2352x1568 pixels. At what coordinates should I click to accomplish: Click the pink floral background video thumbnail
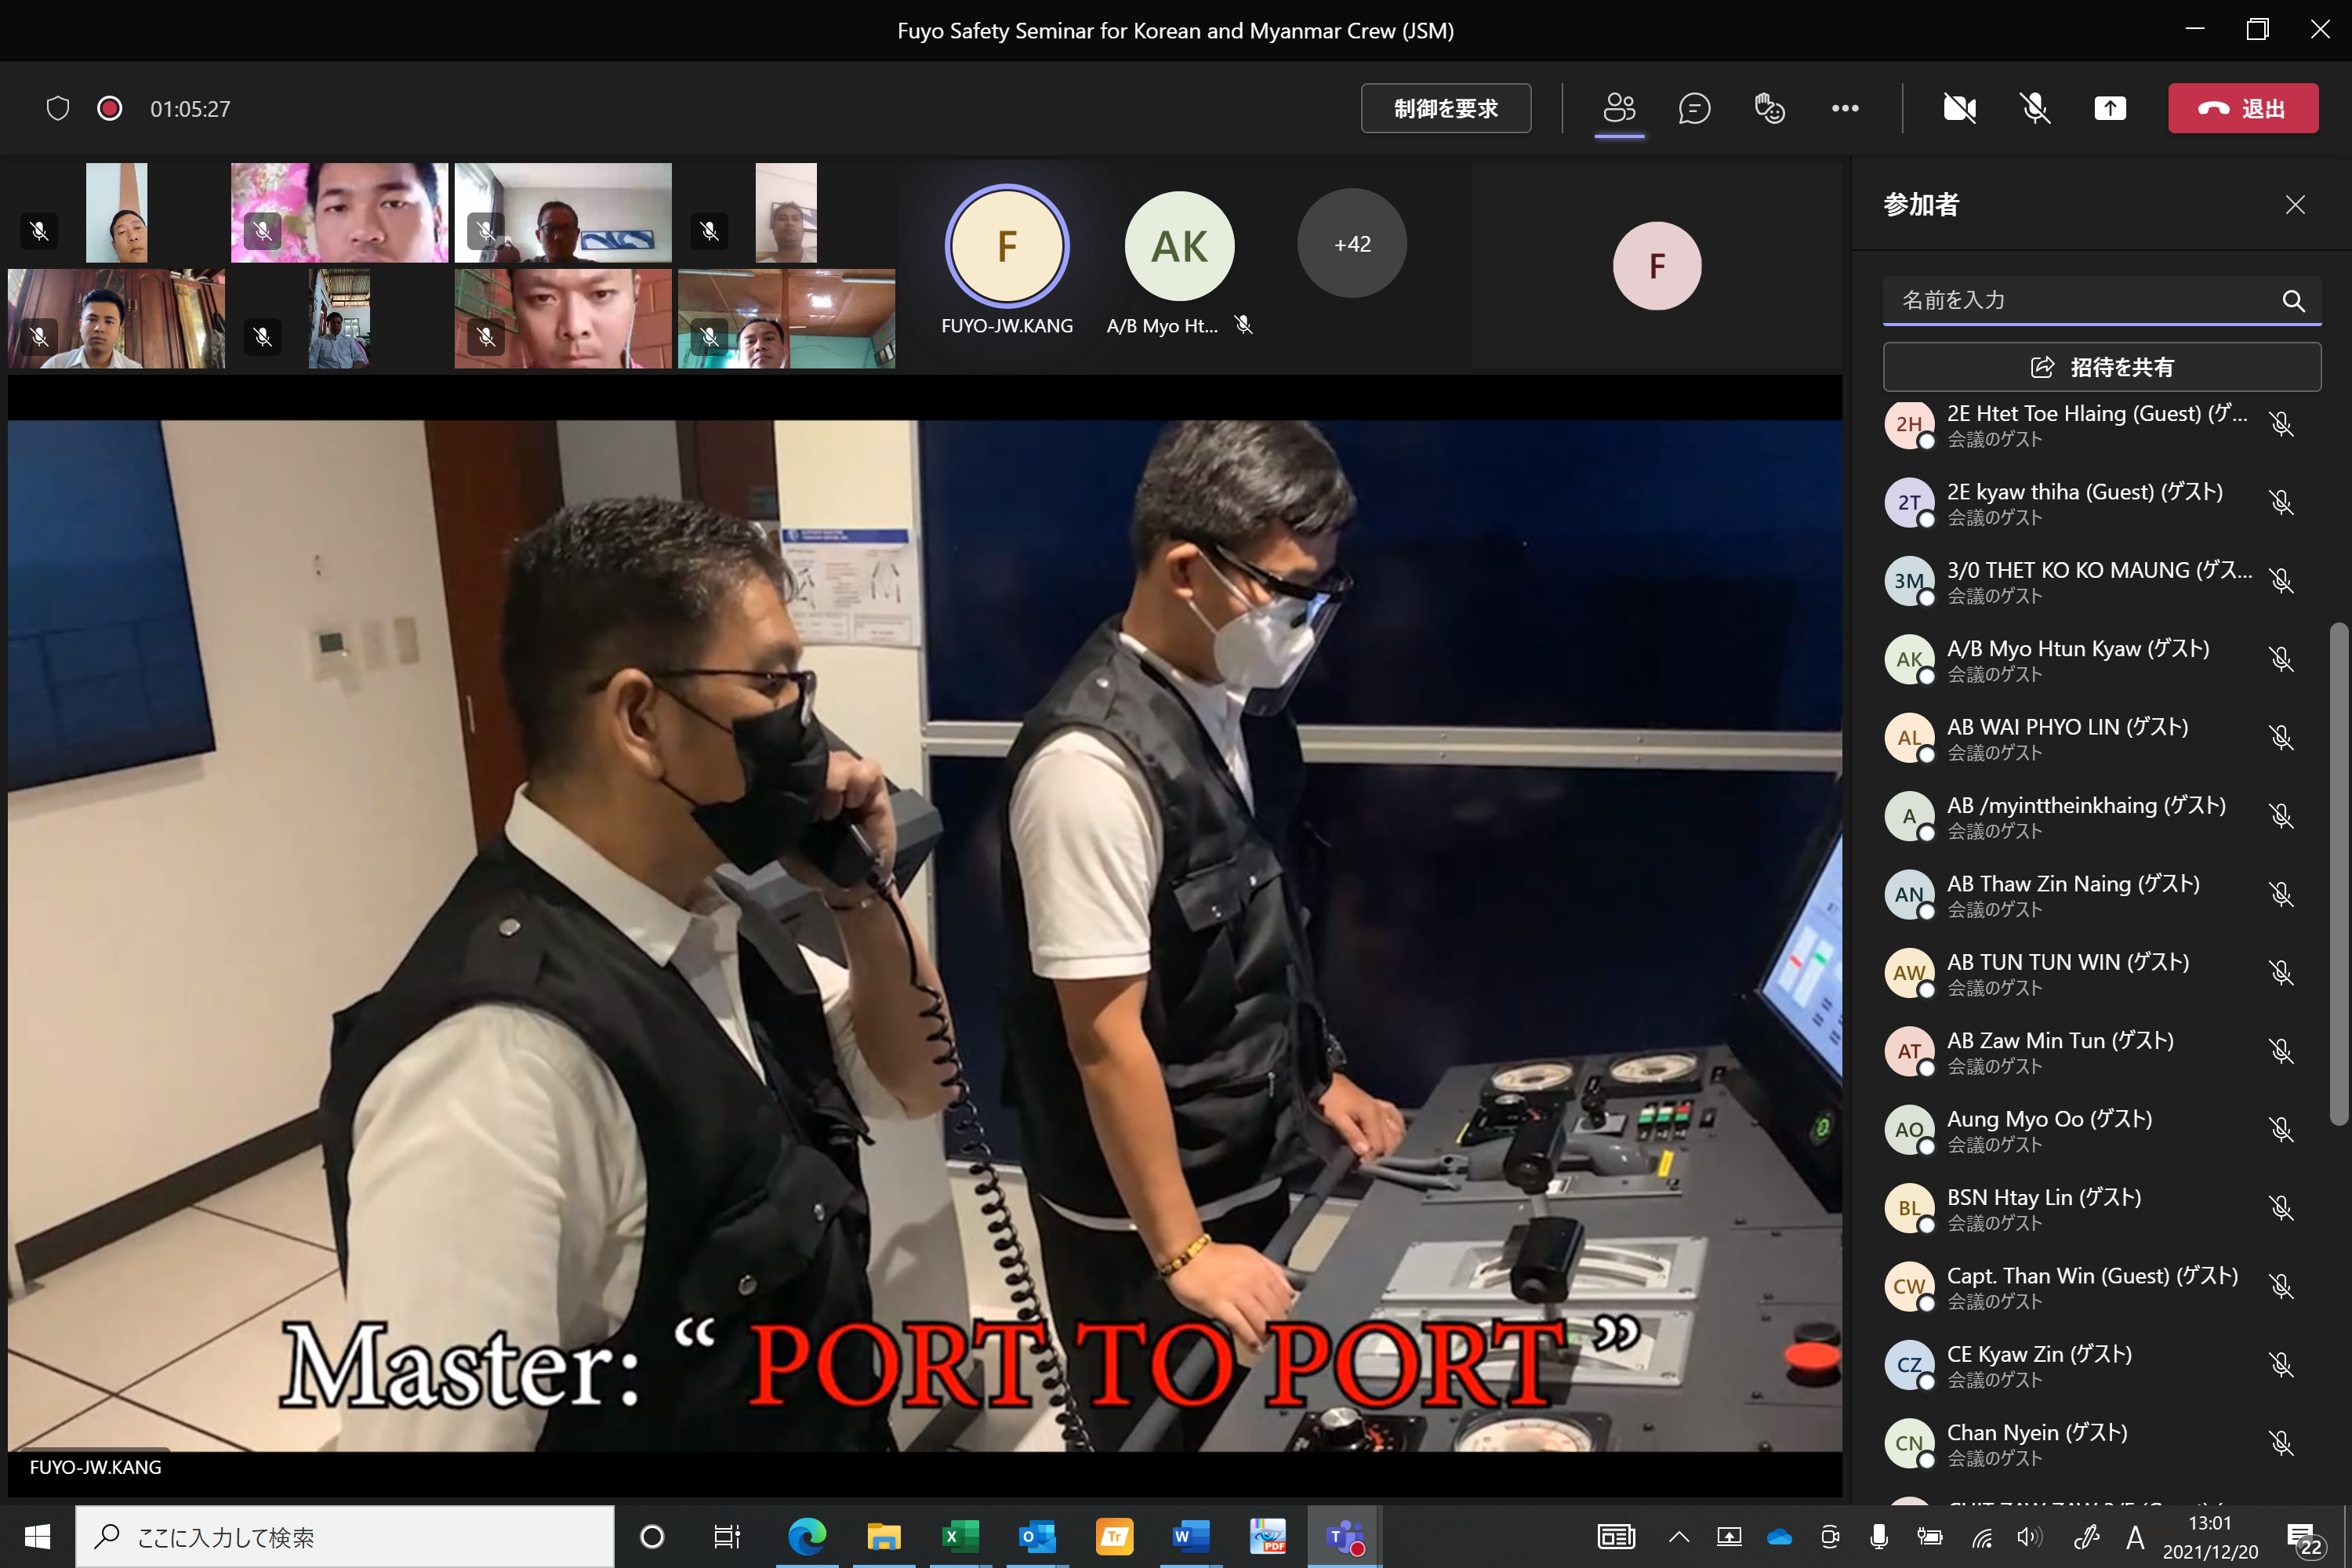pos(340,213)
